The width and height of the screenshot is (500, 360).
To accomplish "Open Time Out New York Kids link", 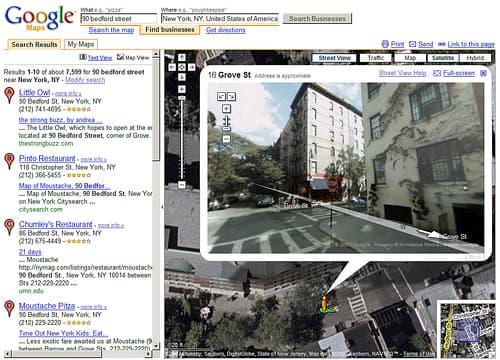I will pyautogui.click(x=63, y=333).
